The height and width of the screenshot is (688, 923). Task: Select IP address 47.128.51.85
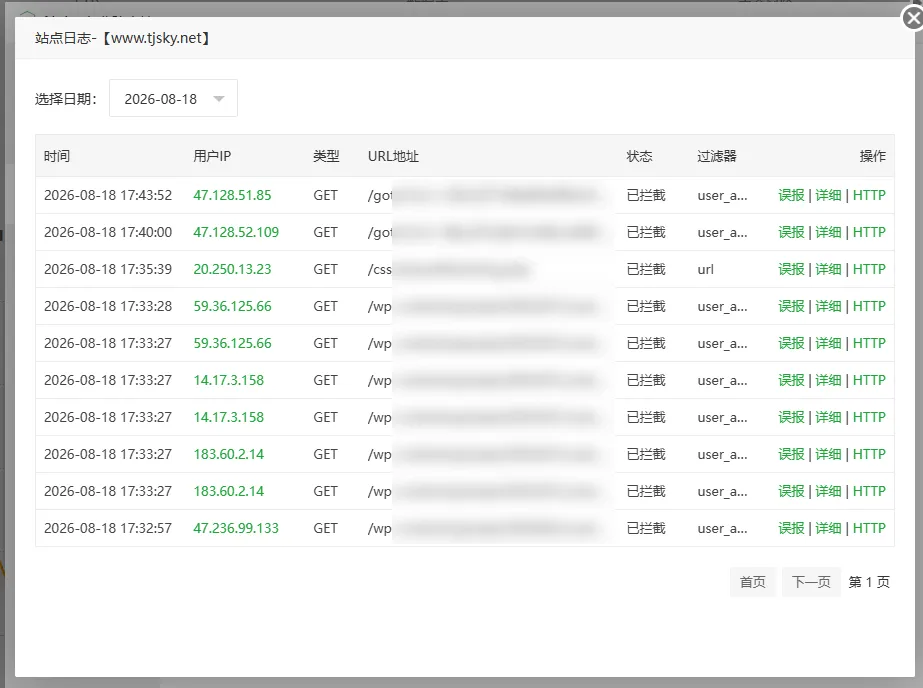point(233,195)
